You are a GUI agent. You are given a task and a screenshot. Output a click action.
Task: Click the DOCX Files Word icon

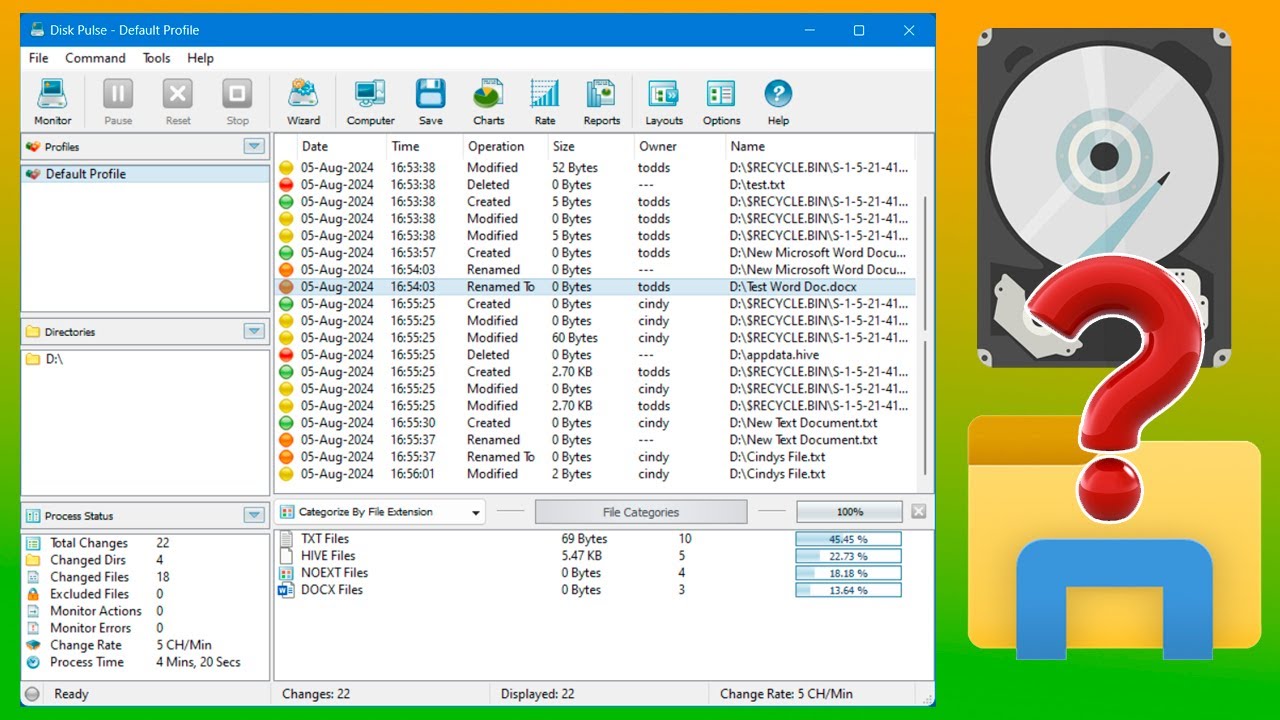(286, 590)
